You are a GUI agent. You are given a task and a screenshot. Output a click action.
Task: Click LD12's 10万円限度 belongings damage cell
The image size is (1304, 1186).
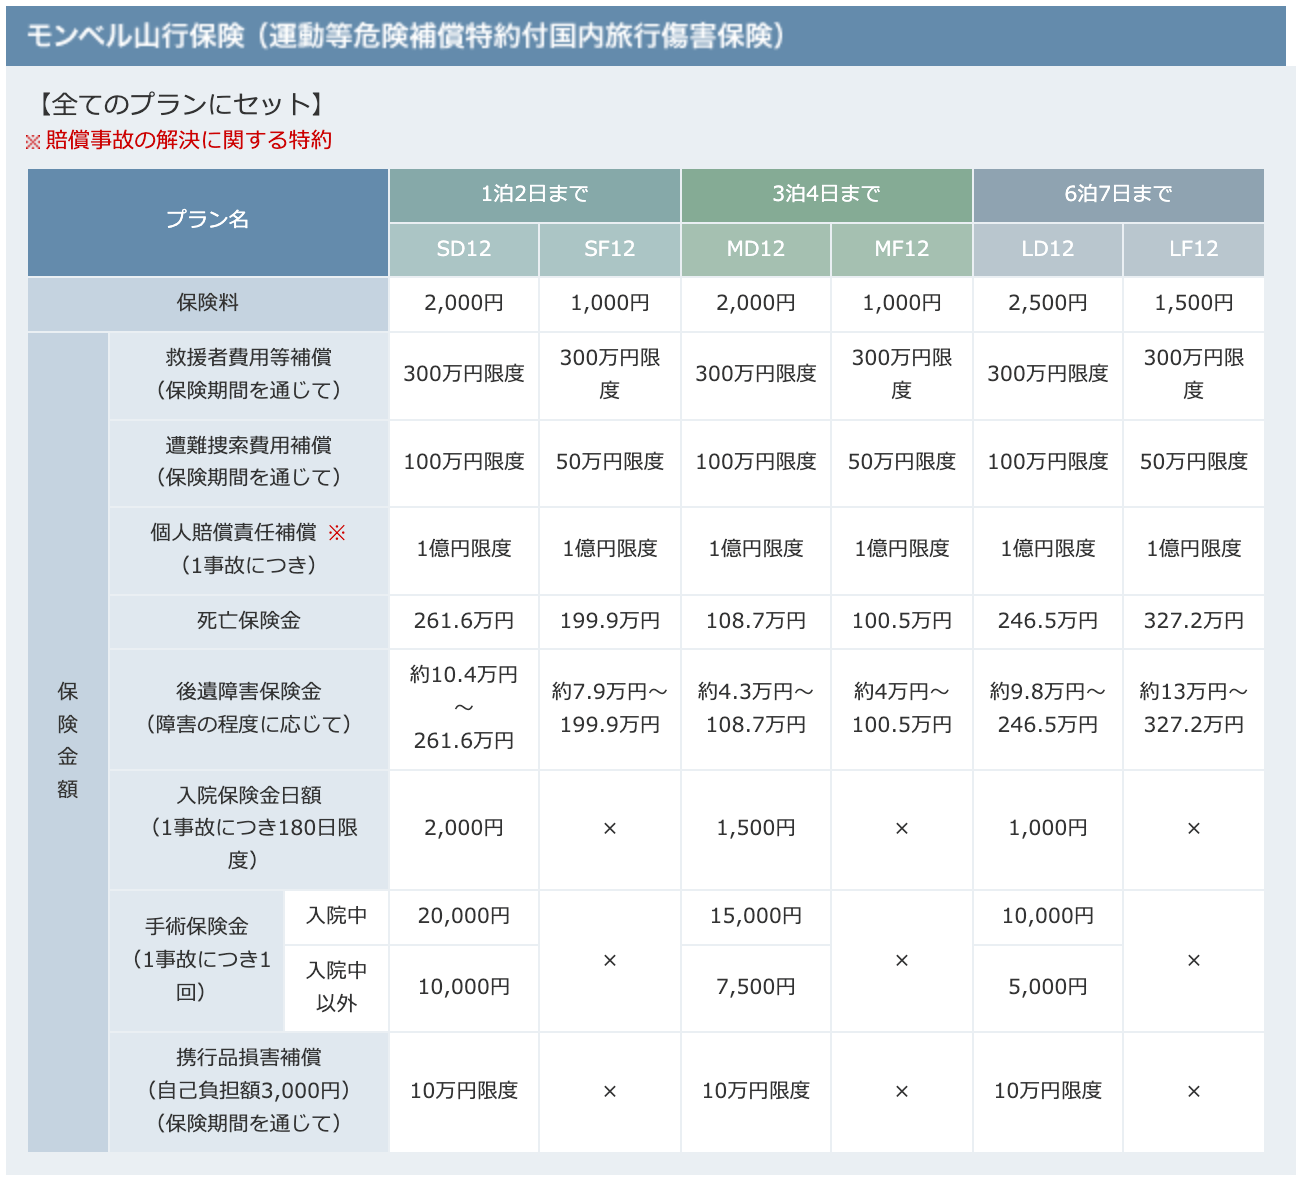[x=1048, y=1092]
